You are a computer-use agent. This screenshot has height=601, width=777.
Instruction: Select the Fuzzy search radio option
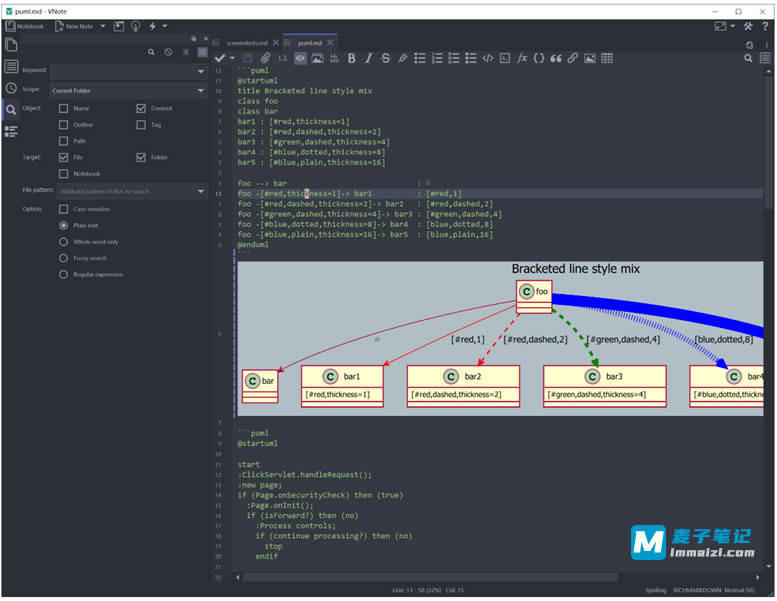coord(63,258)
